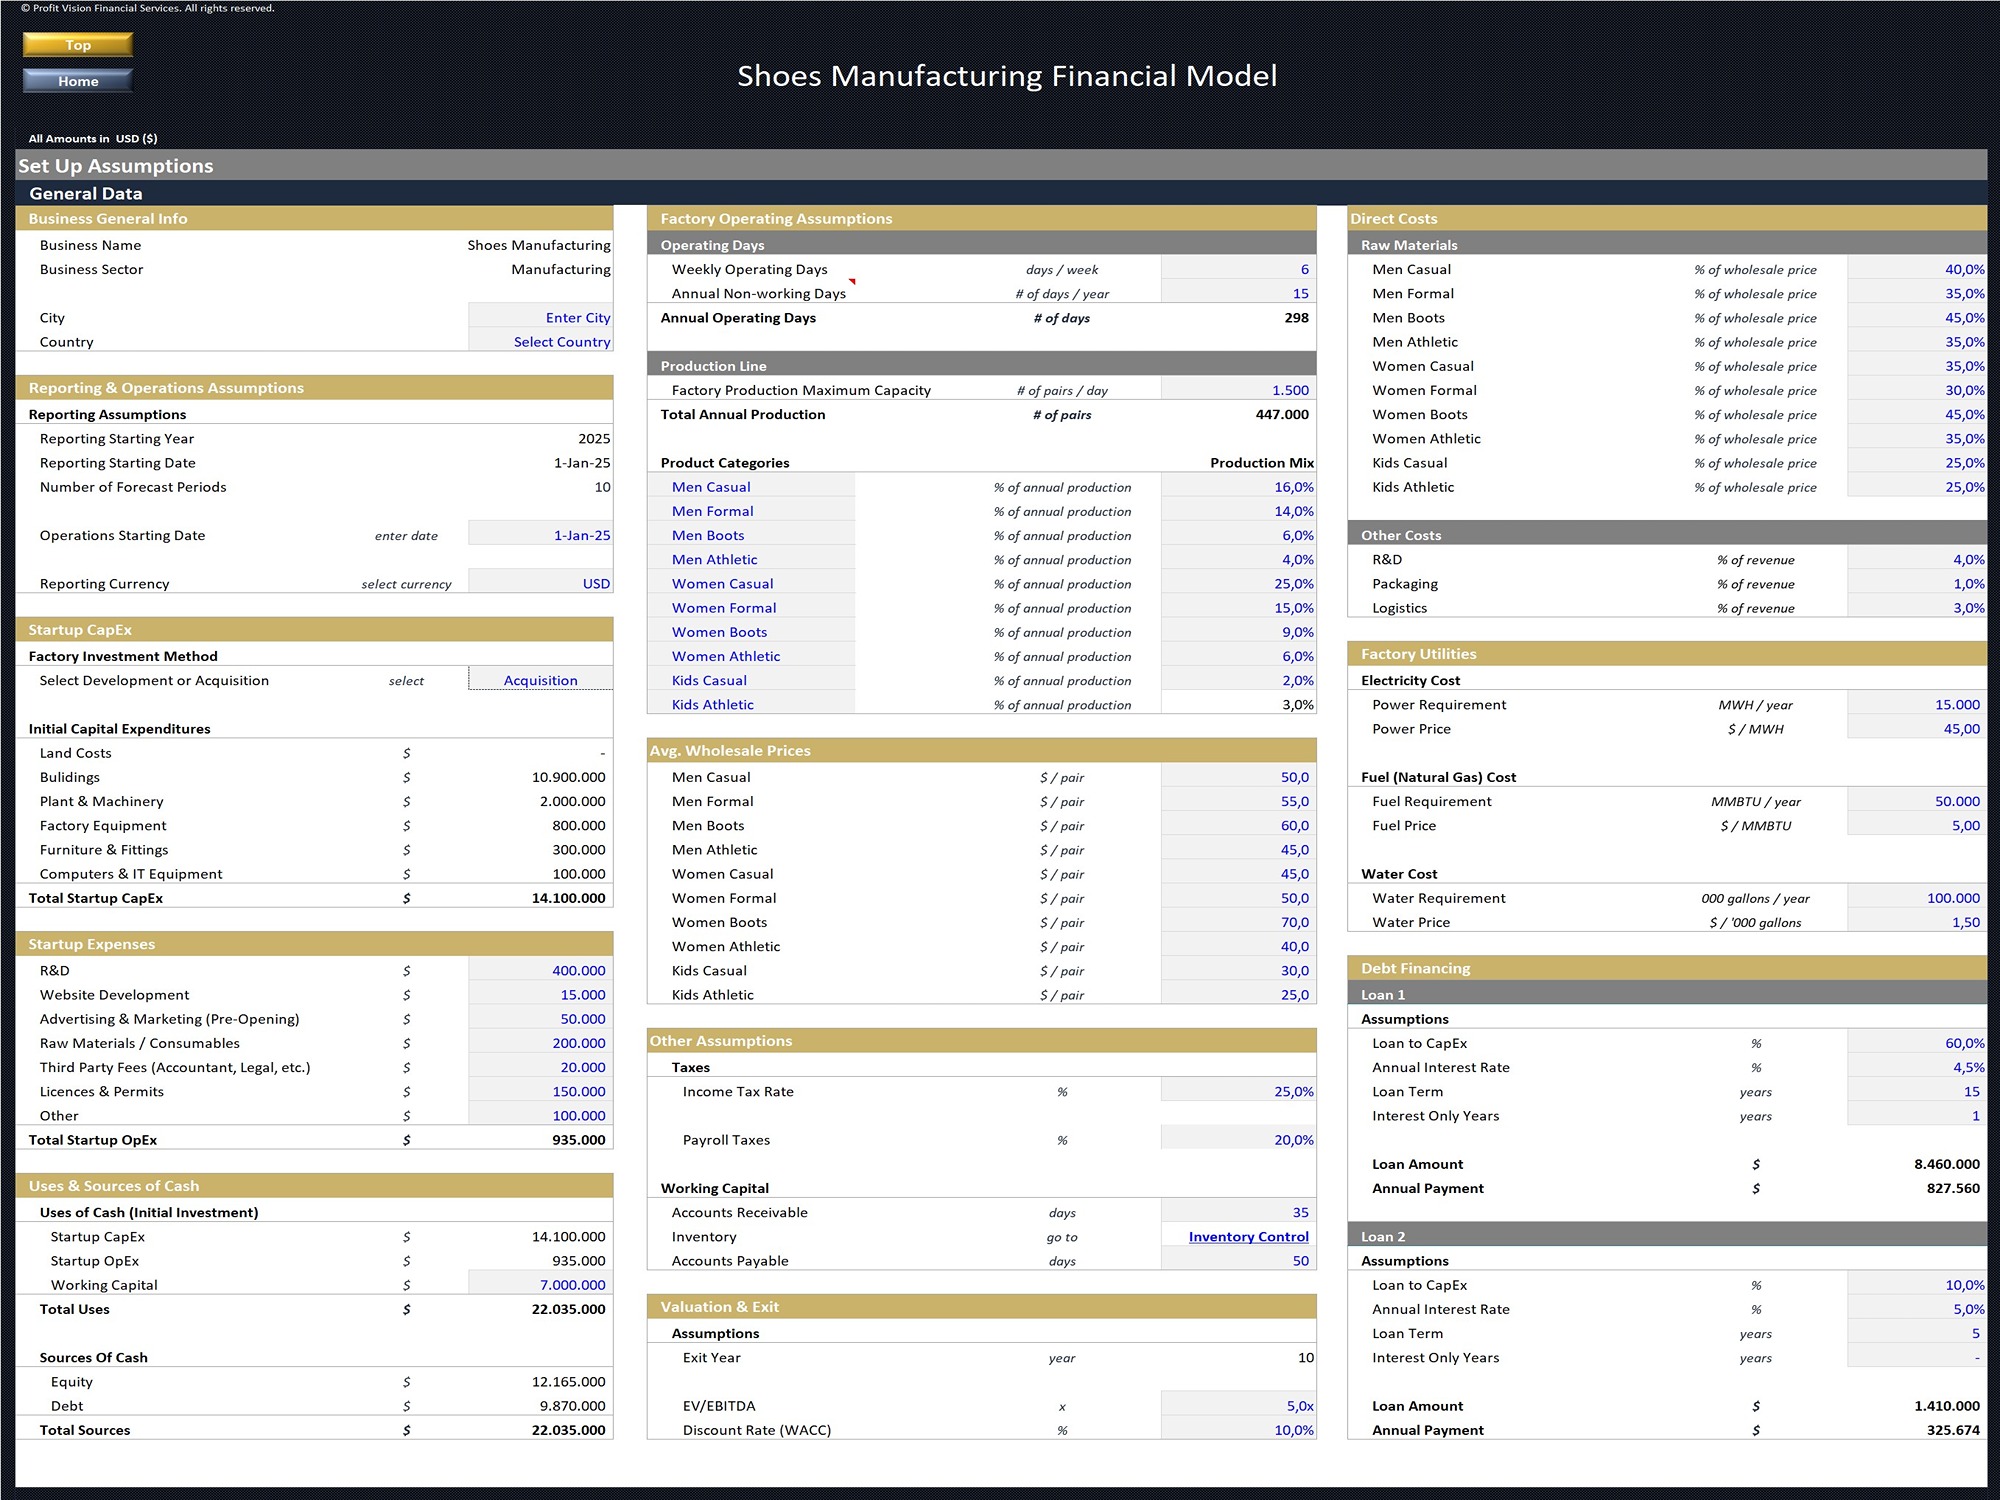Click the Home navigation button
This screenshot has height=1500, width=2000.
point(77,81)
